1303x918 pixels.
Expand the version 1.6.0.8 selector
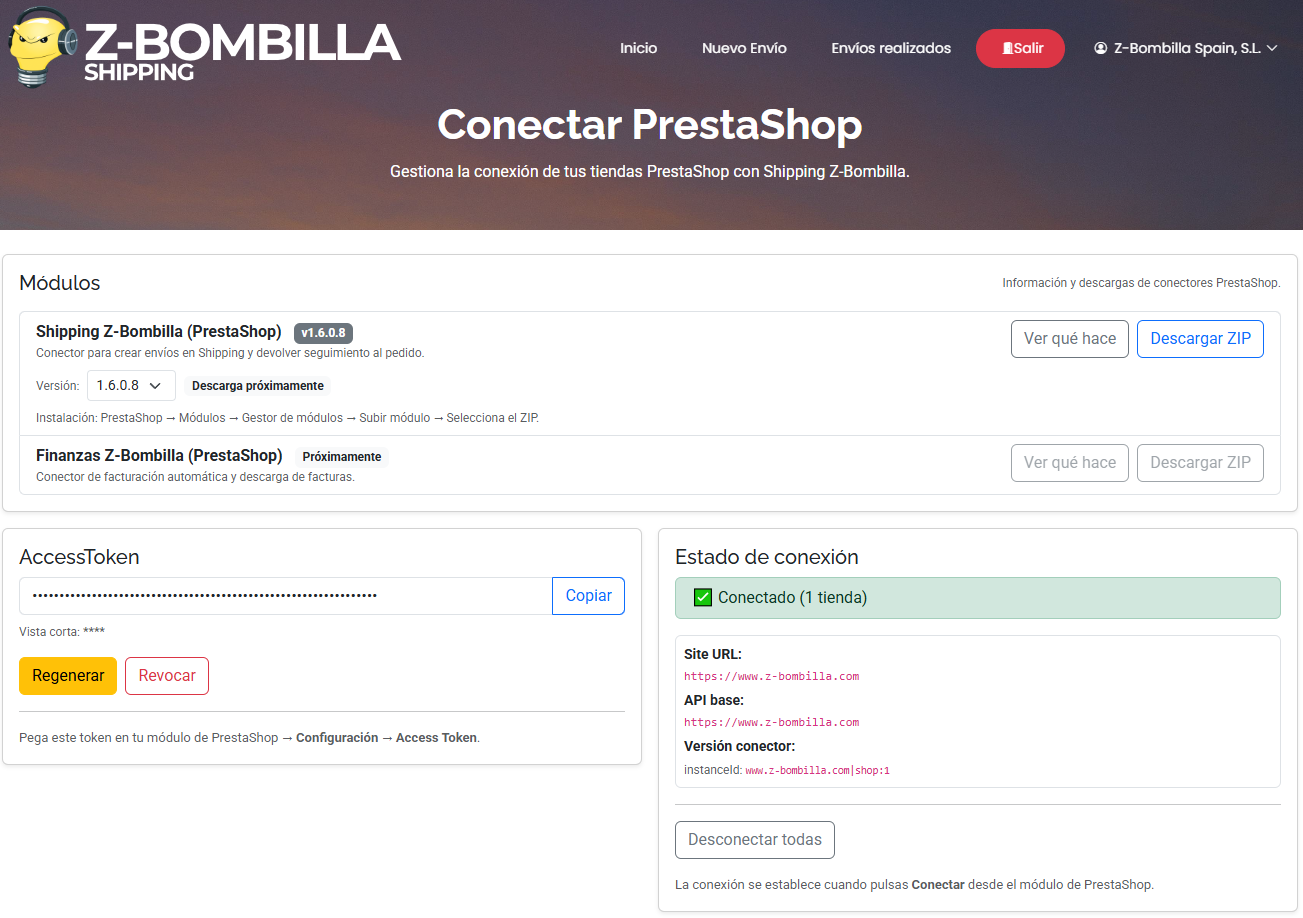click(x=131, y=386)
